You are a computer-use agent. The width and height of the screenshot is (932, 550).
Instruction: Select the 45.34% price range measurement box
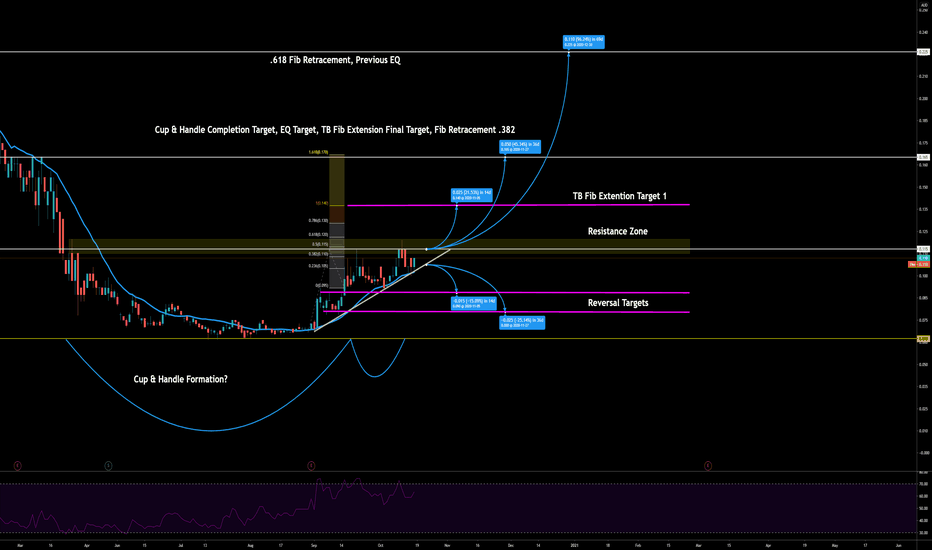(520, 147)
